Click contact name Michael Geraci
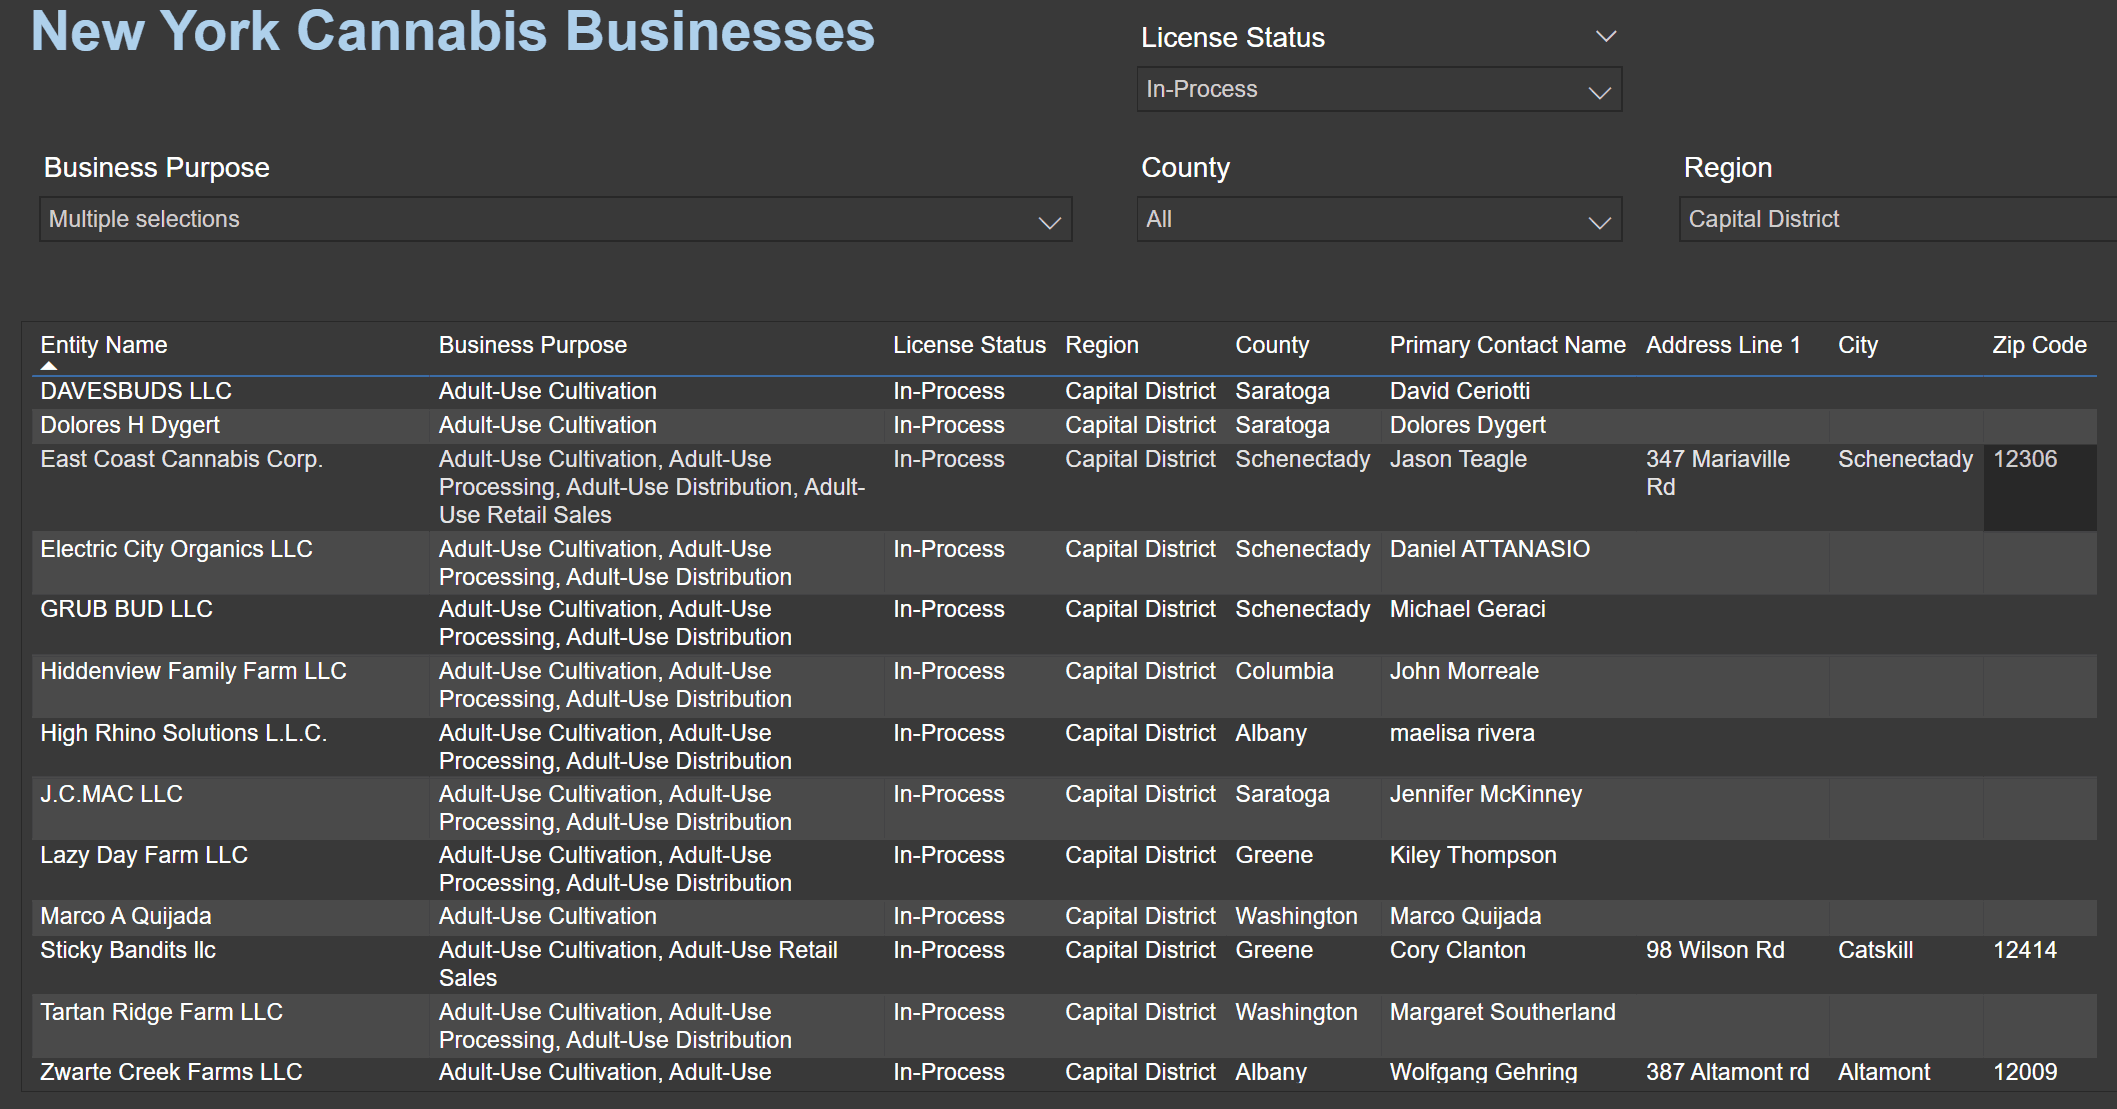The height and width of the screenshot is (1109, 2117). point(1468,609)
